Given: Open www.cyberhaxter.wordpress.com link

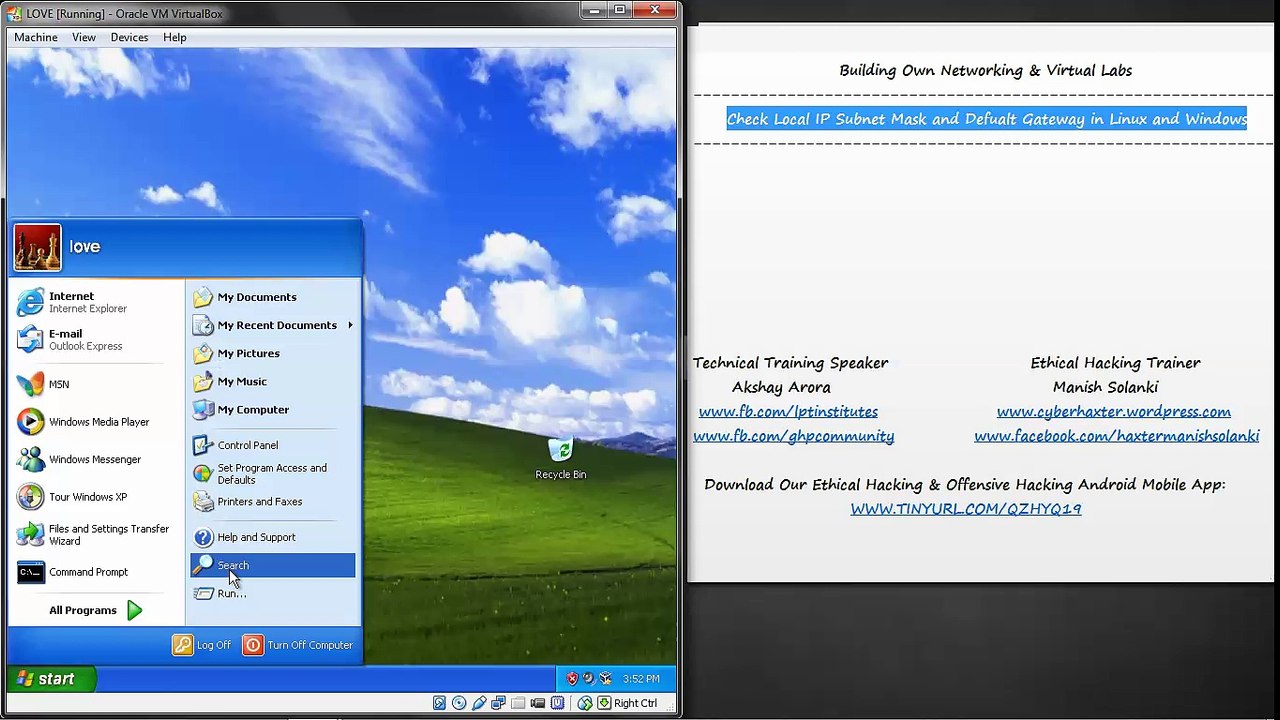Looking at the screenshot, I should coord(1113,412).
